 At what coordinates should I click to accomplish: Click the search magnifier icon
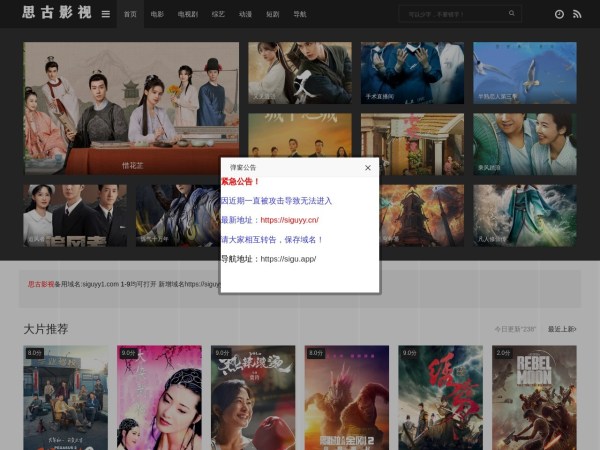pos(512,13)
